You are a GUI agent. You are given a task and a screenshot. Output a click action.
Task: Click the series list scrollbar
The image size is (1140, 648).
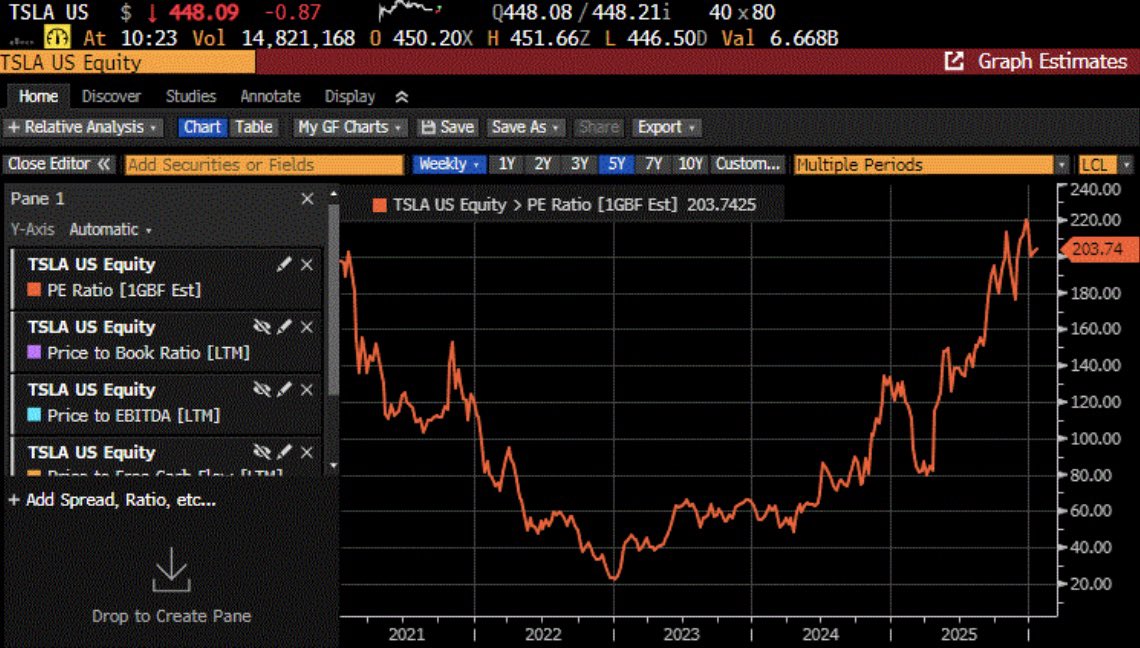coord(334,300)
